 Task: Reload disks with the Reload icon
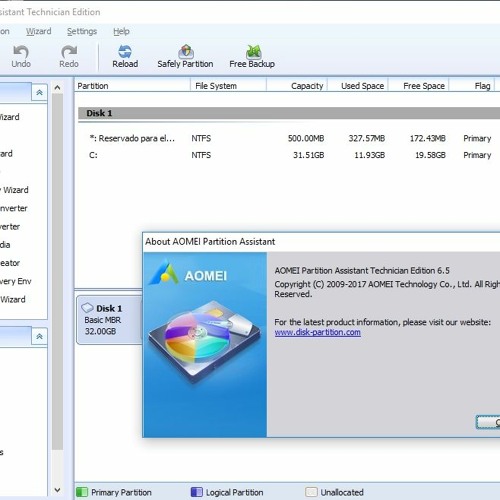(125, 57)
